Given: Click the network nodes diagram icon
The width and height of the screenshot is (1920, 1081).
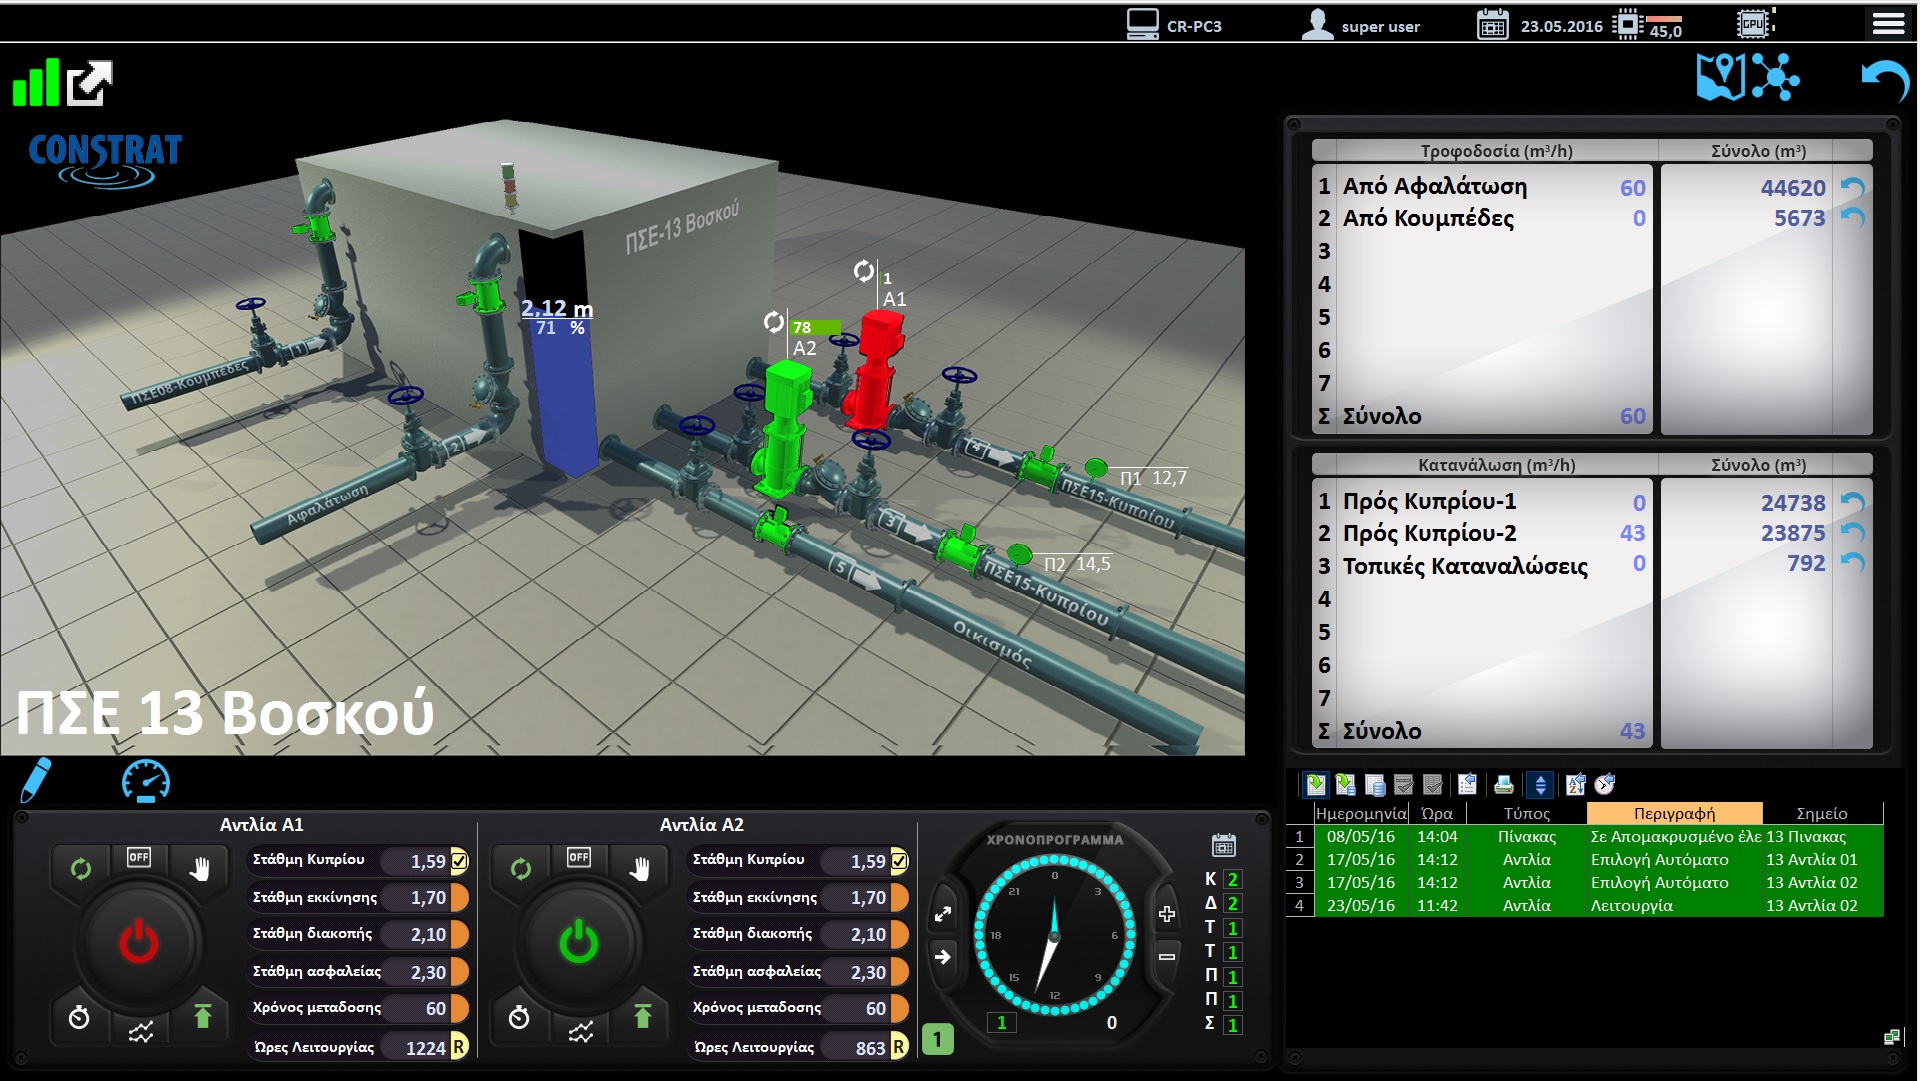Looking at the screenshot, I should [1775, 77].
